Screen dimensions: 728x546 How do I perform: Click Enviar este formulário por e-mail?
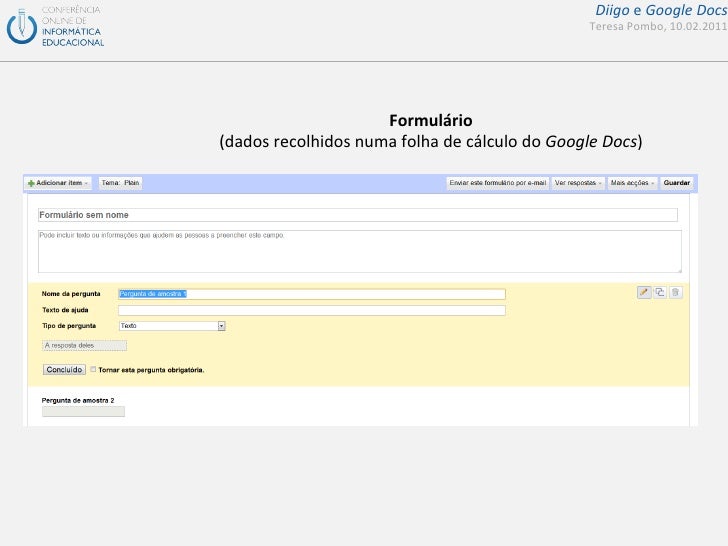[498, 183]
